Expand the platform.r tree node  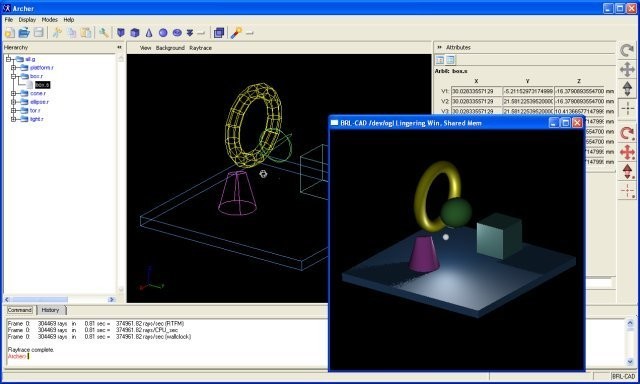13,68
